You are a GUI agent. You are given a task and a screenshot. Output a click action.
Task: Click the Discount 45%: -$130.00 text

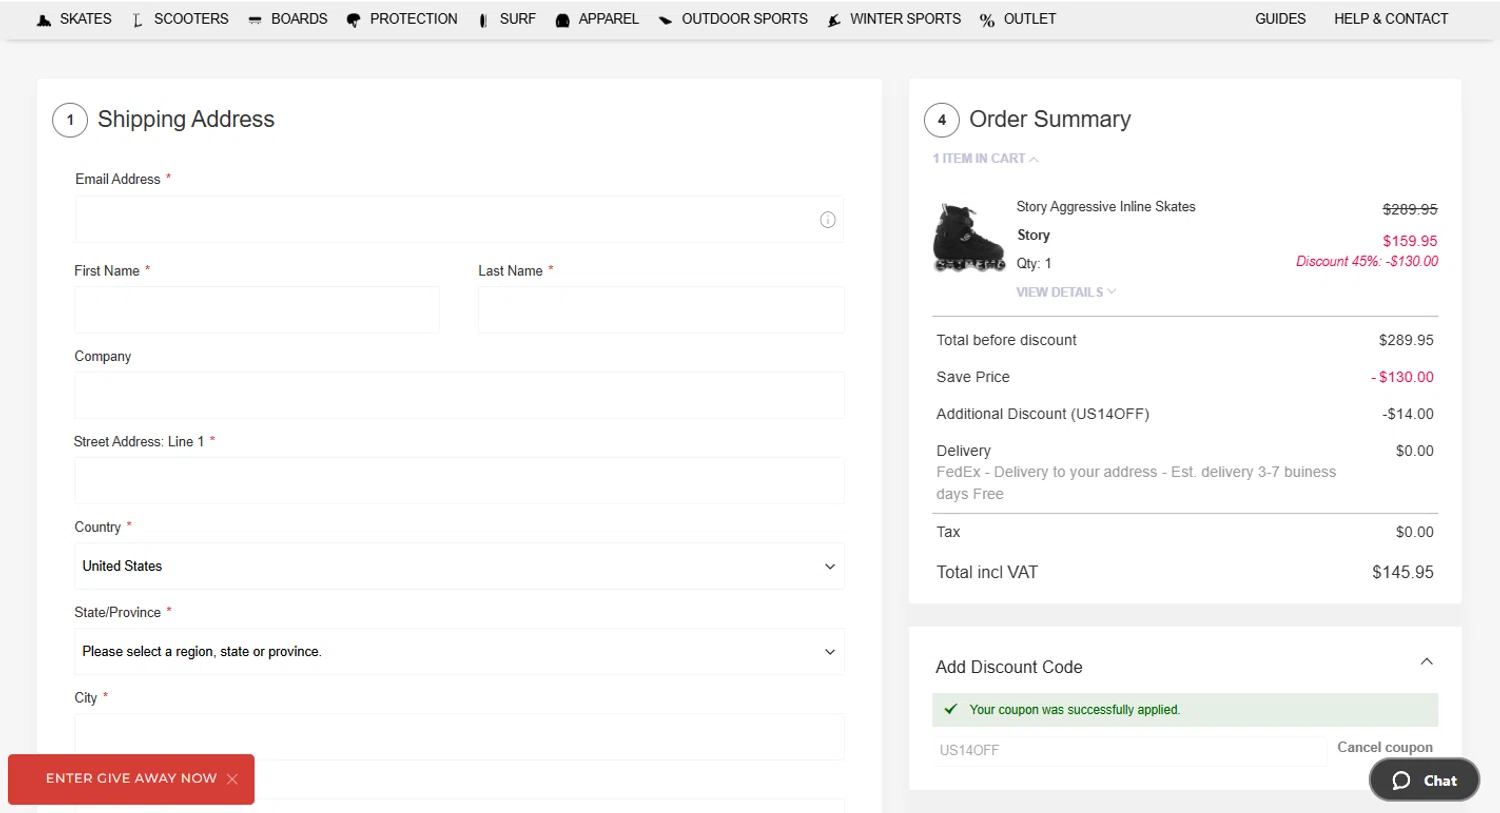[x=1367, y=261]
